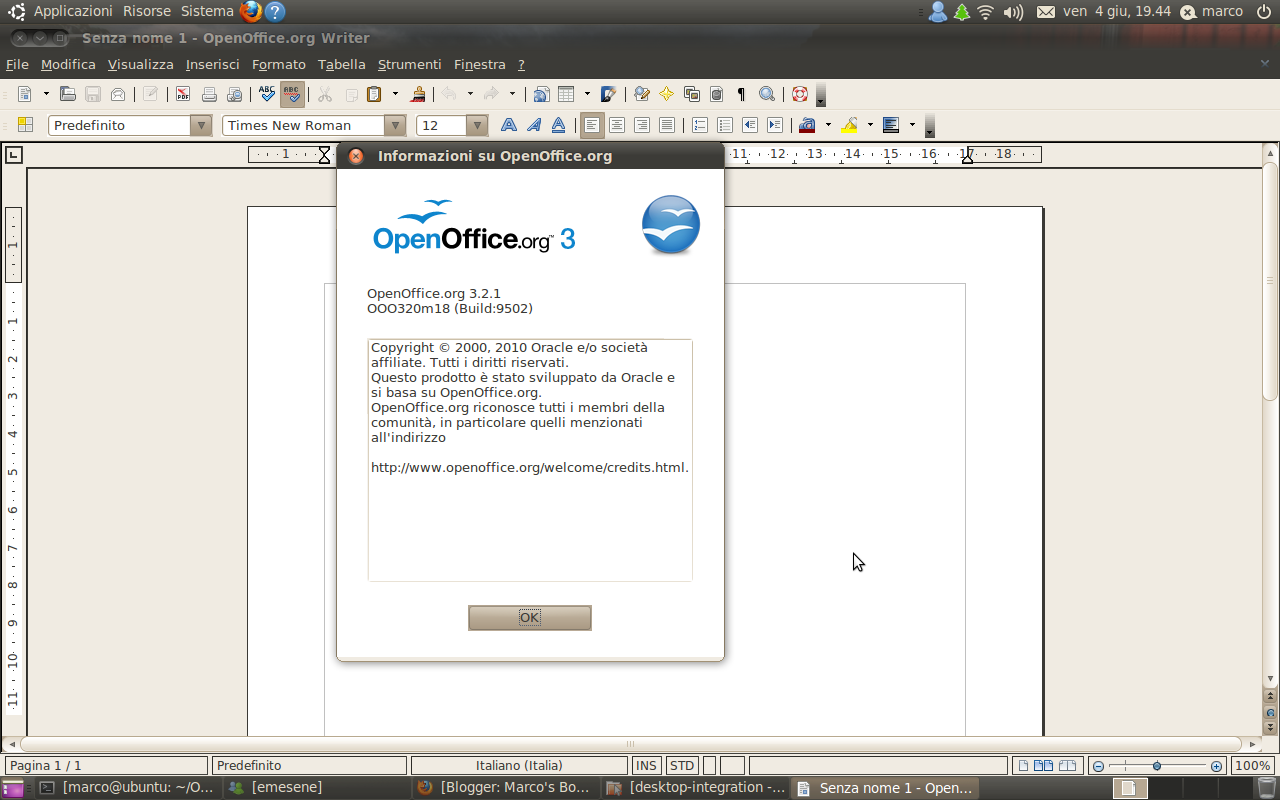
Task: Click the Undo arrow icon
Action: pyautogui.click(x=450, y=94)
